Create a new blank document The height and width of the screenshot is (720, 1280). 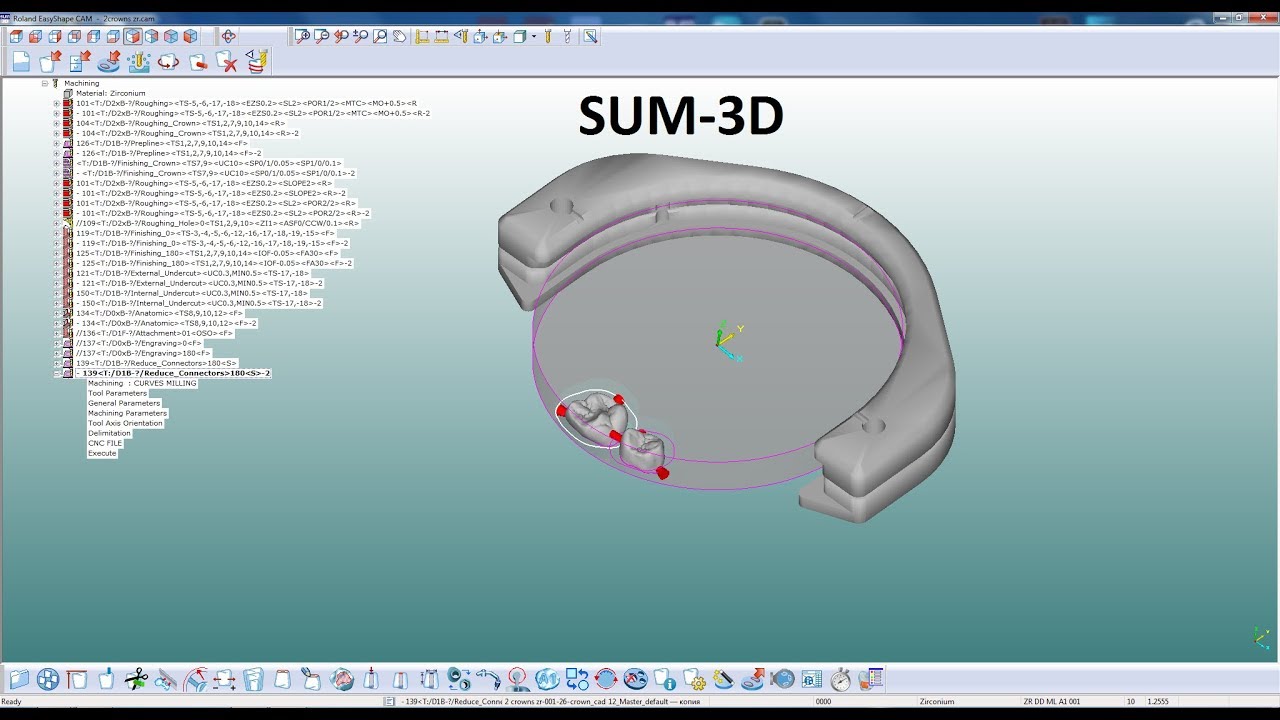click(x=21, y=61)
